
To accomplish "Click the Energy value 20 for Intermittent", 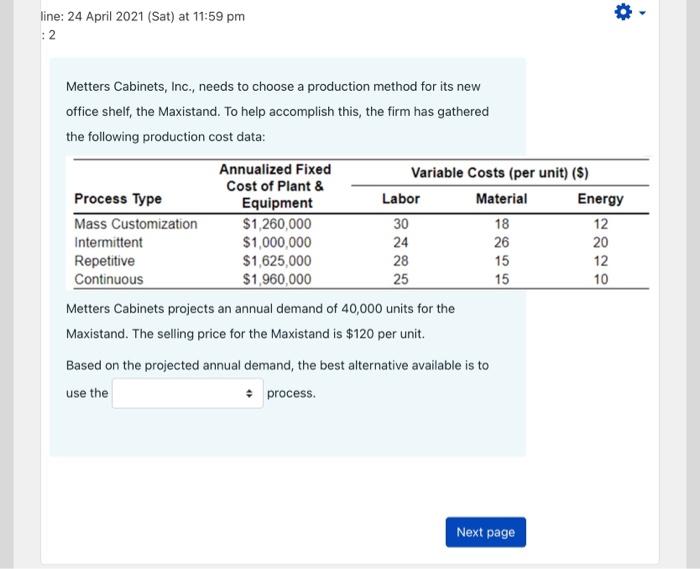I will tap(600, 242).
